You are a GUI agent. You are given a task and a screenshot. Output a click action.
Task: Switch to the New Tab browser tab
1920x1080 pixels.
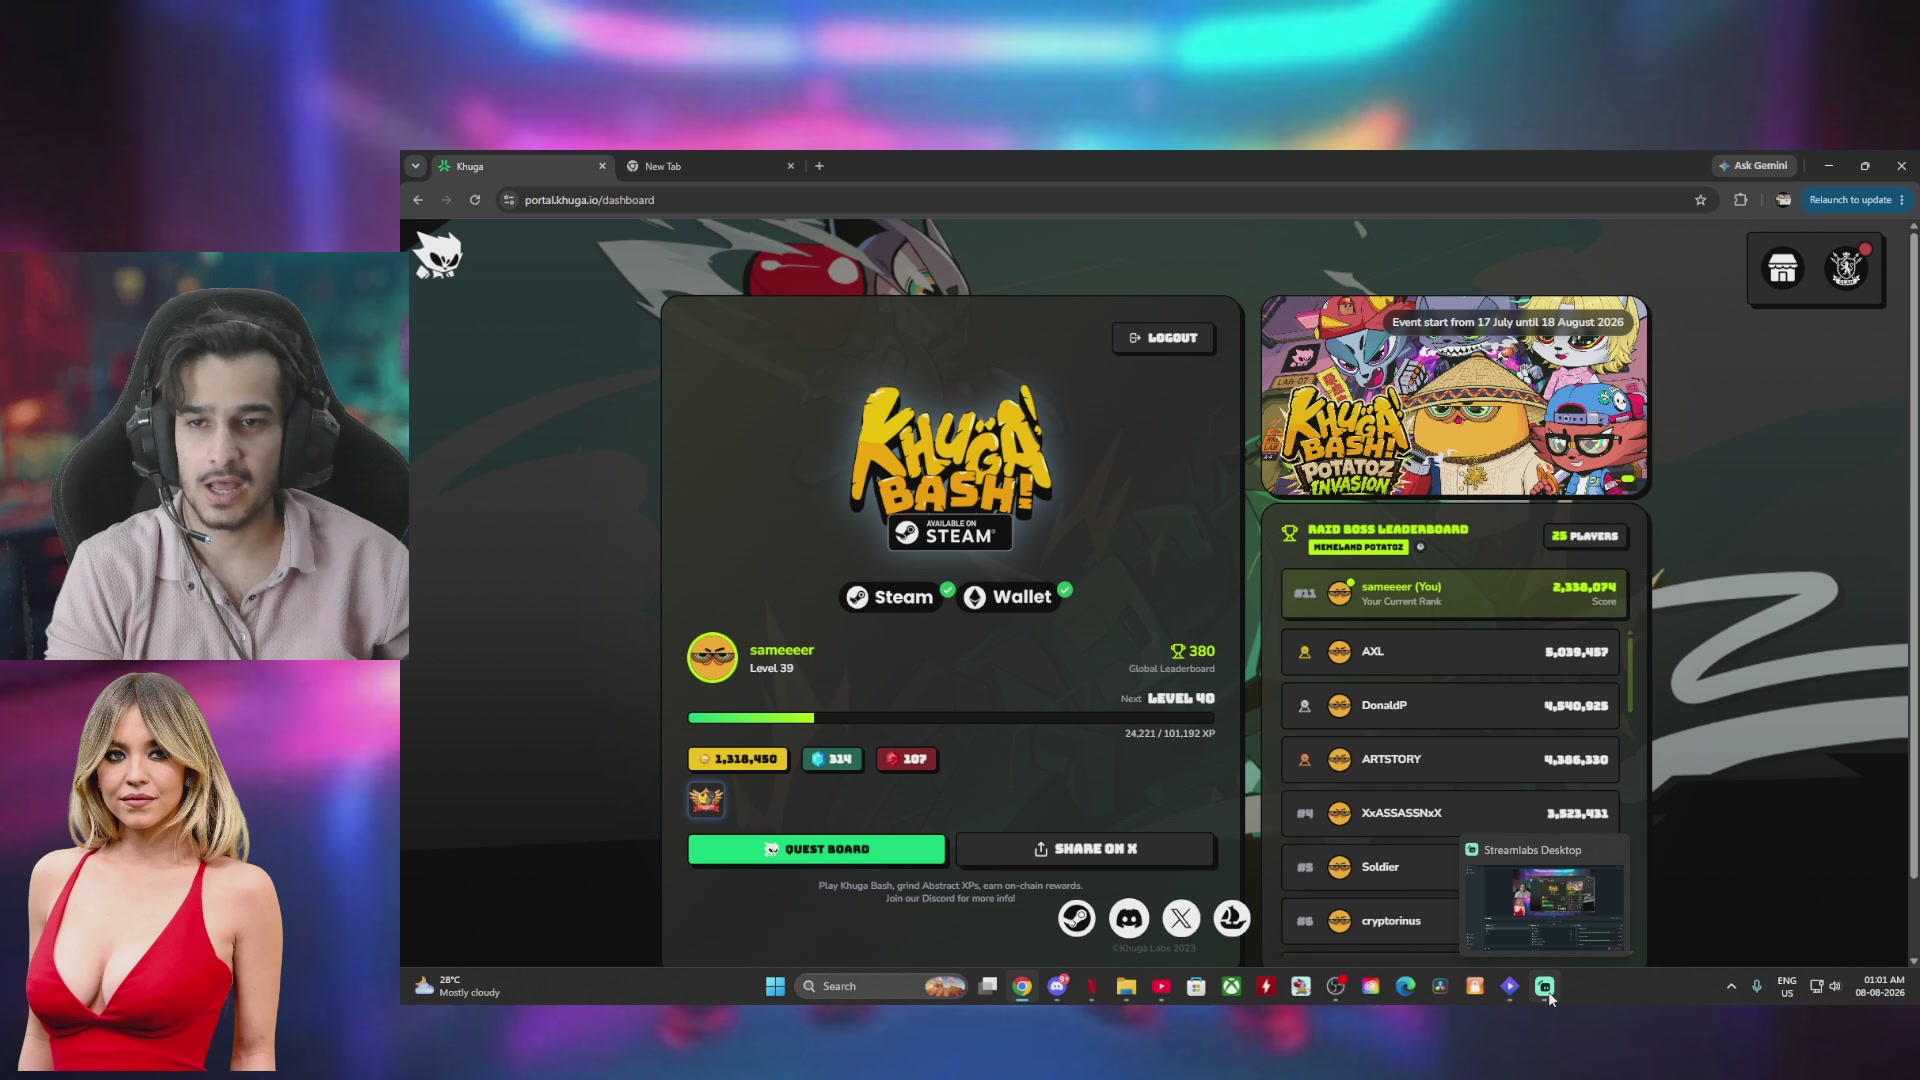[x=709, y=166]
